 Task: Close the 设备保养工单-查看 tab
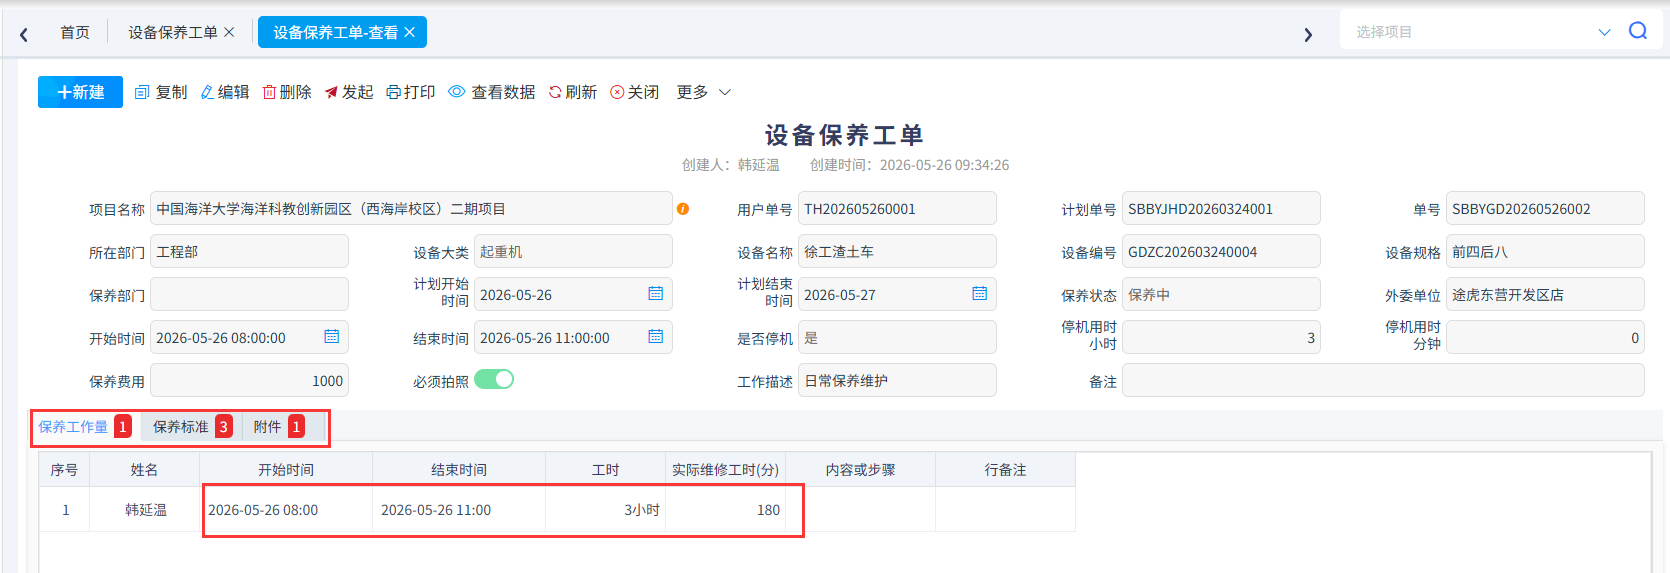[409, 32]
